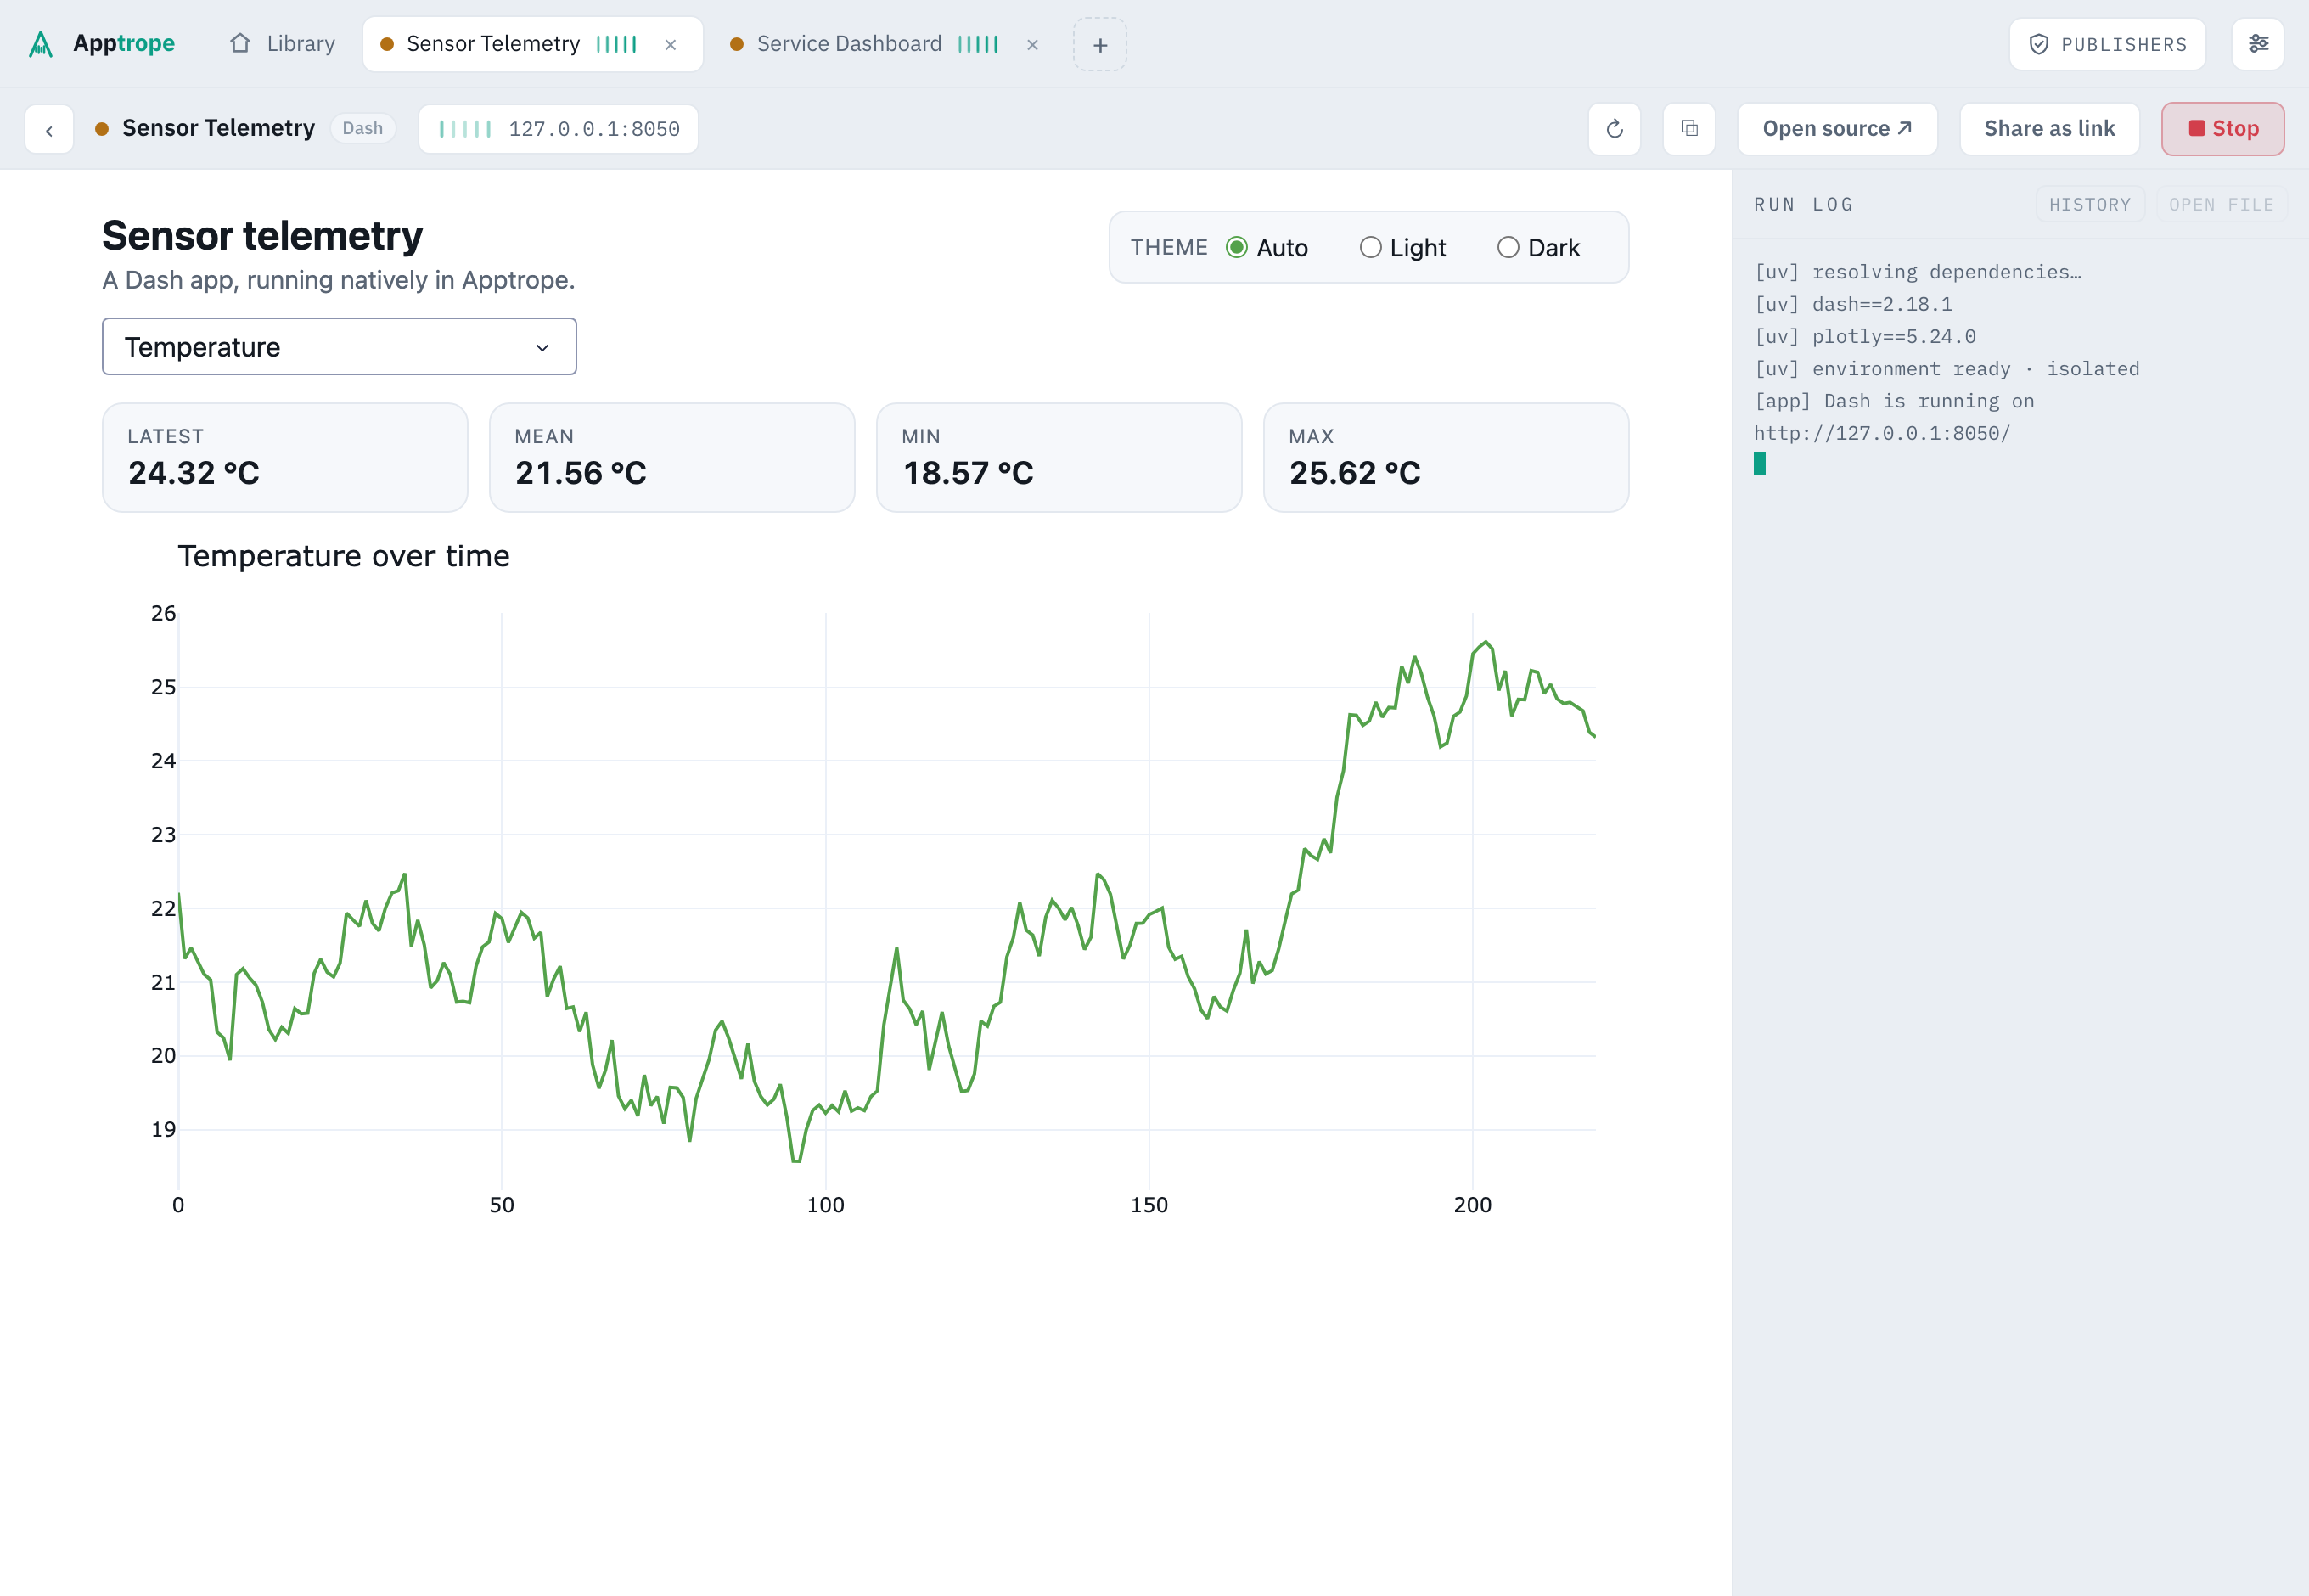Image resolution: width=2309 pixels, height=1596 pixels.
Task: Stop the running app
Action: click(2222, 129)
